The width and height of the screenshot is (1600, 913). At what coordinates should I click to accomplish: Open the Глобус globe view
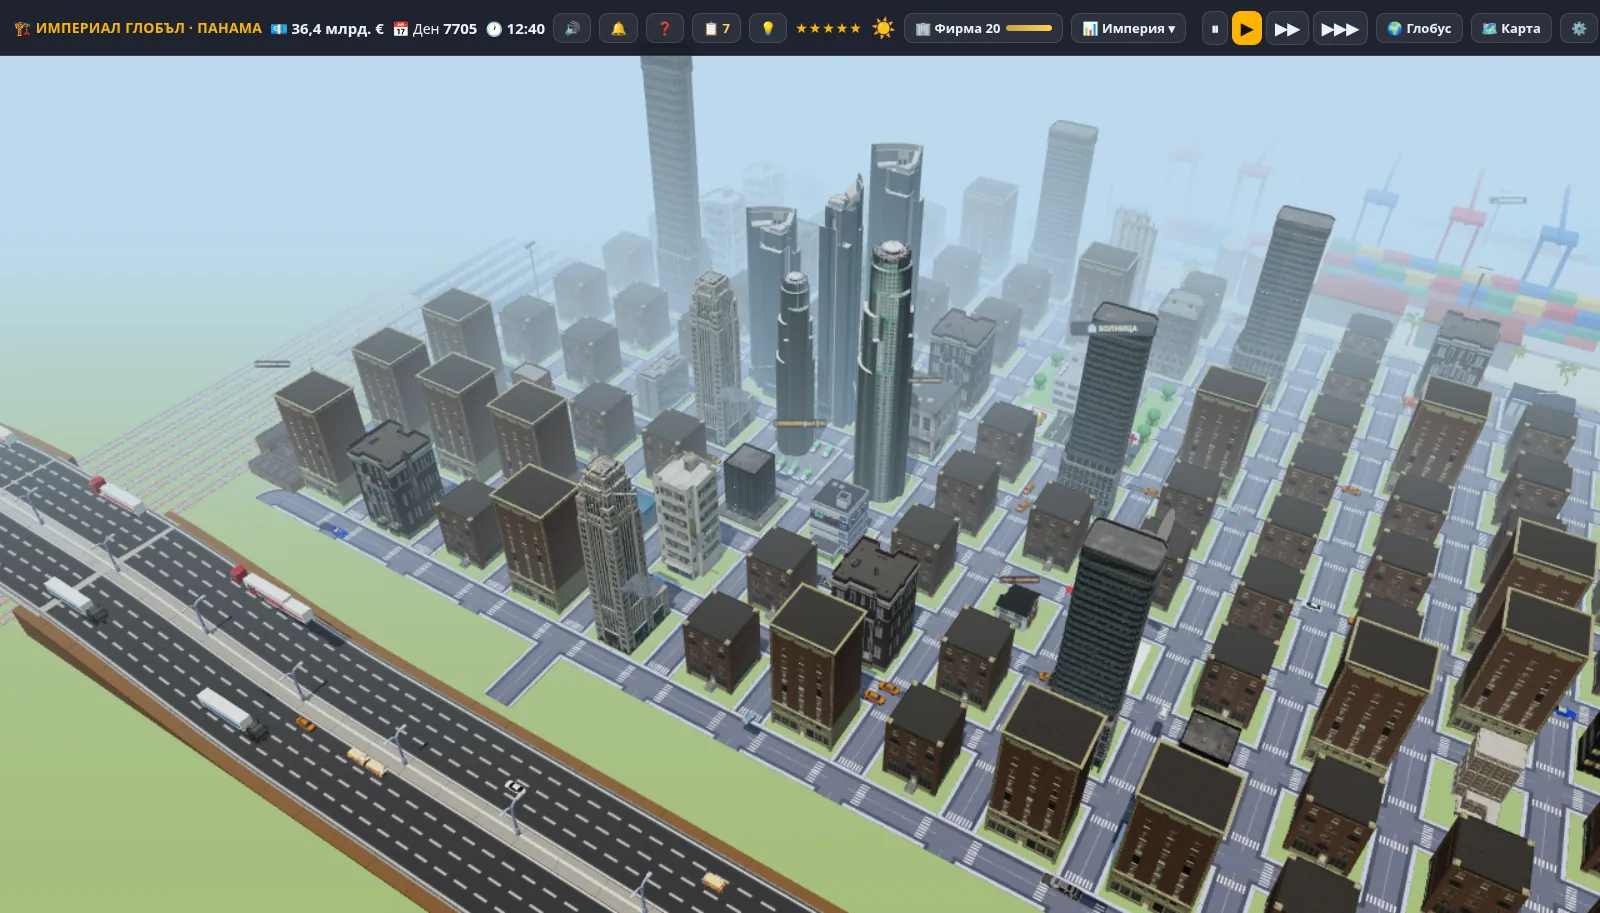click(1419, 28)
